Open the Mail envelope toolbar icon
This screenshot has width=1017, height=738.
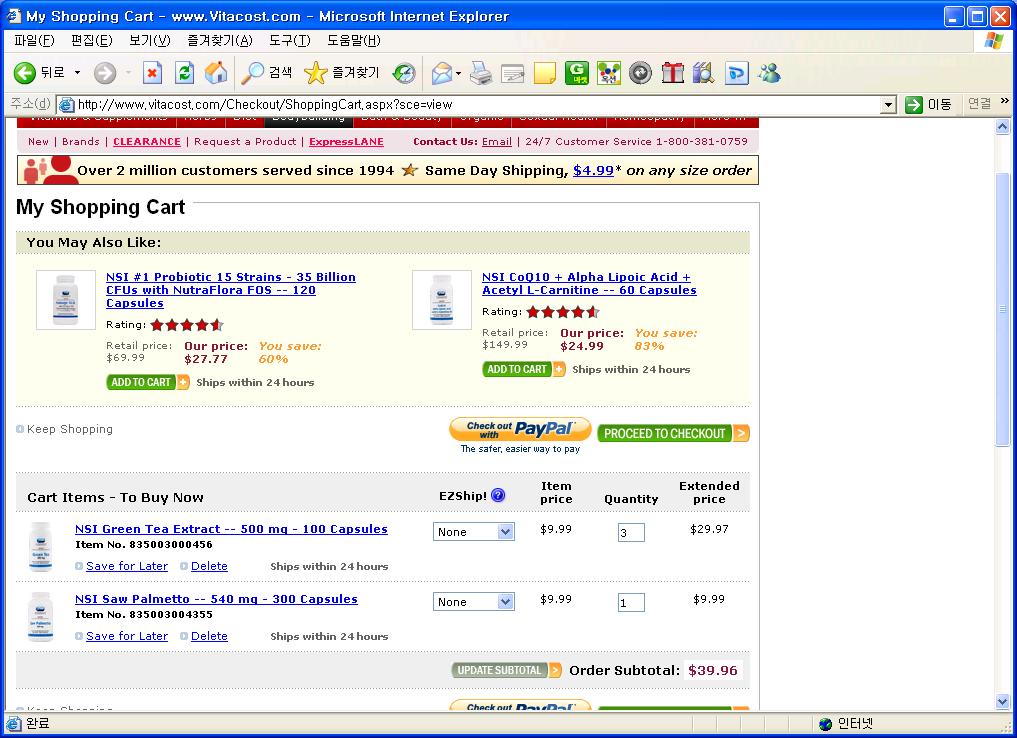tap(442, 73)
